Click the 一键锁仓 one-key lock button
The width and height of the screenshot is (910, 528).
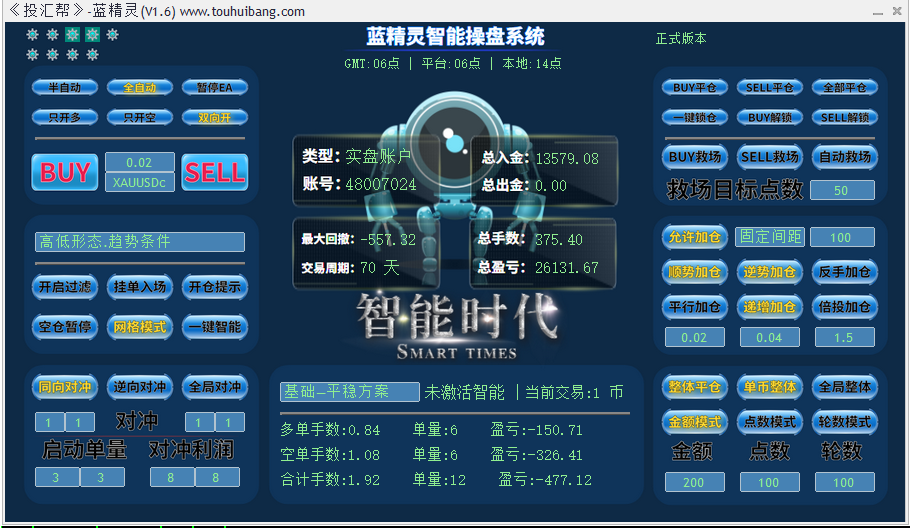point(695,118)
